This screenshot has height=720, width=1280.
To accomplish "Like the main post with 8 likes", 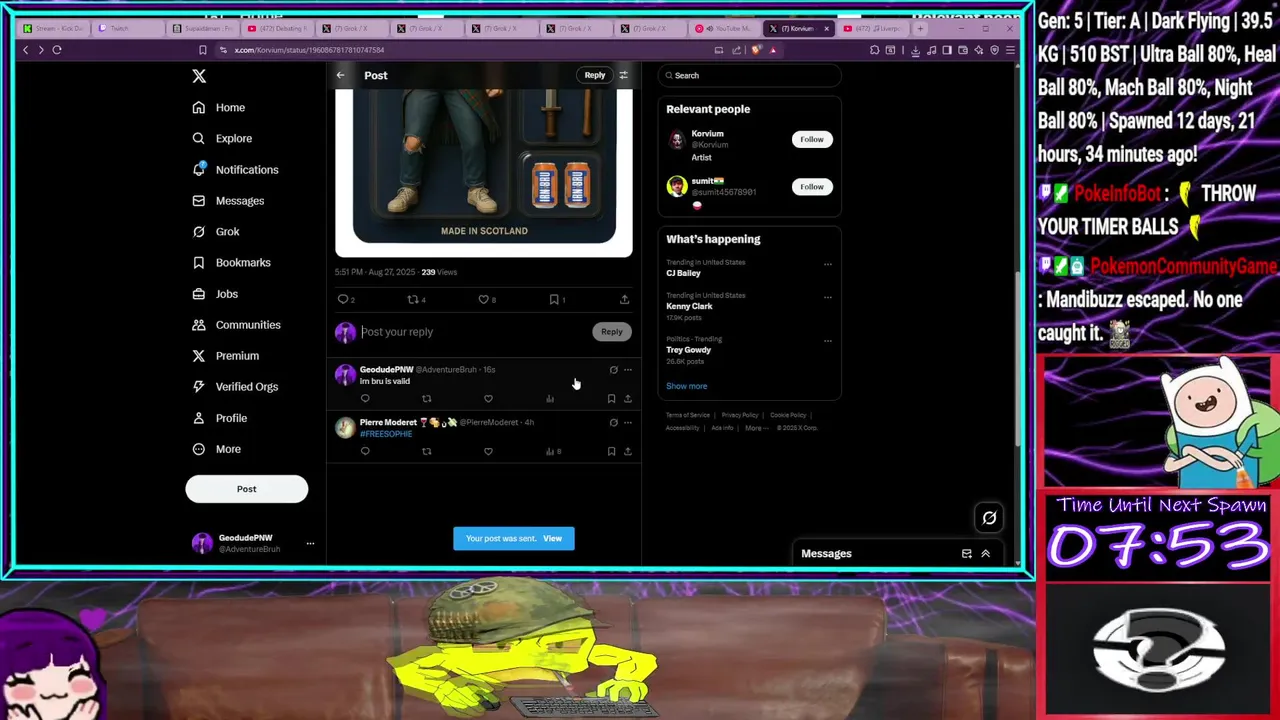I will point(484,299).
